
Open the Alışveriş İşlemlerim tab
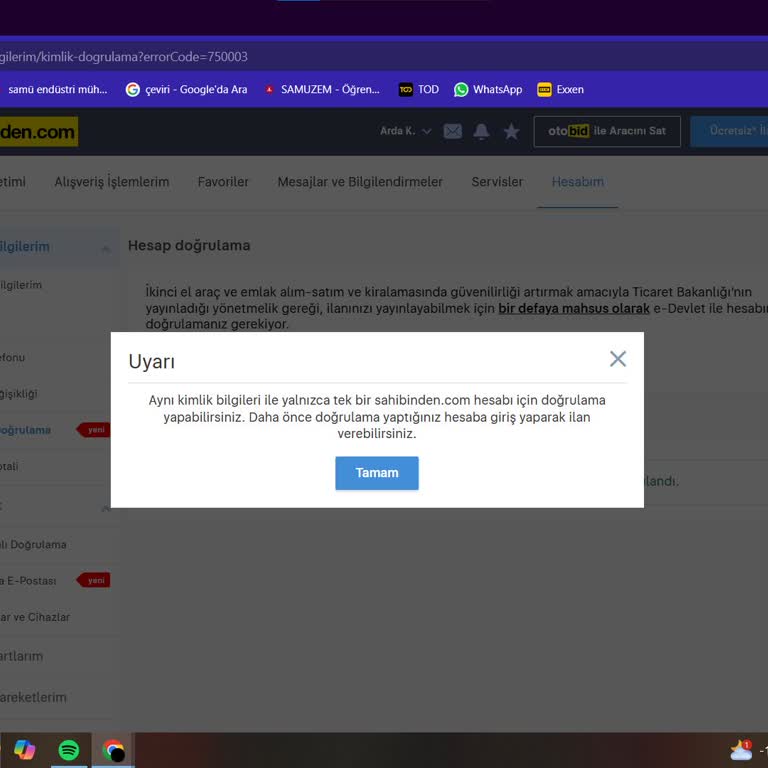click(112, 182)
